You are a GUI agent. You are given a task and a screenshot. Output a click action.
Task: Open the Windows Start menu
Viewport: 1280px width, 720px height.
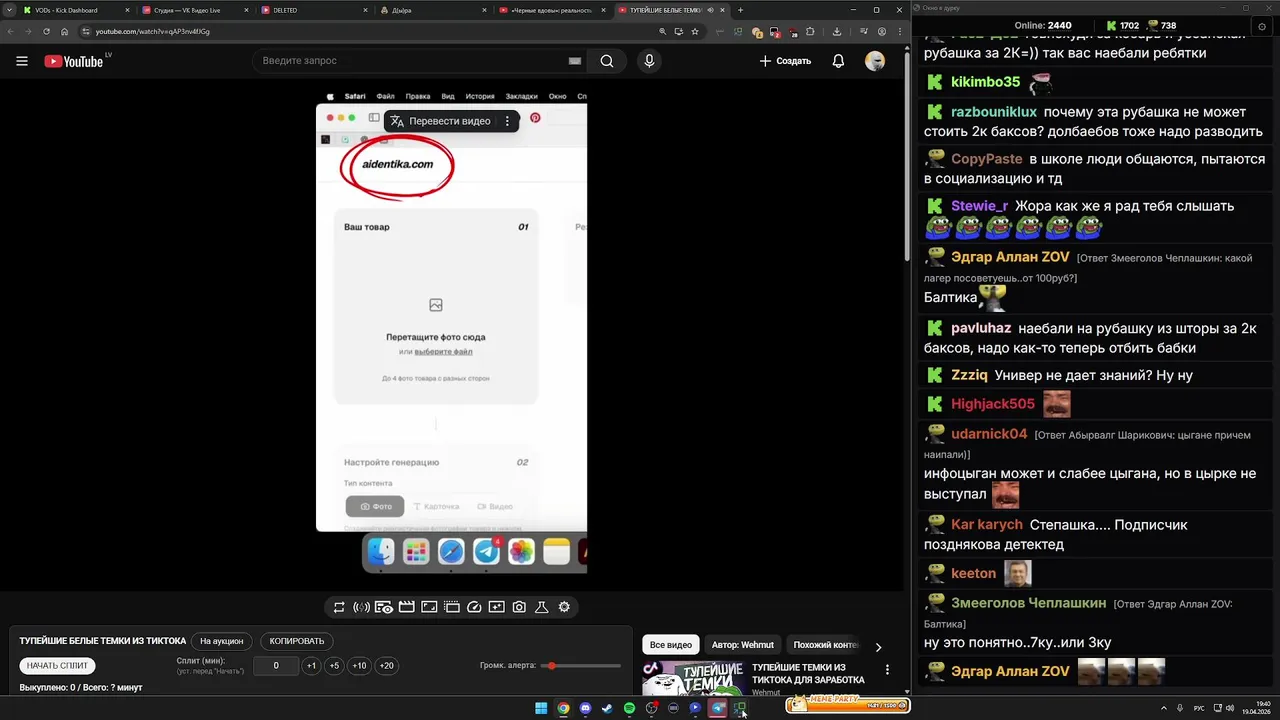pyautogui.click(x=541, y=708)
